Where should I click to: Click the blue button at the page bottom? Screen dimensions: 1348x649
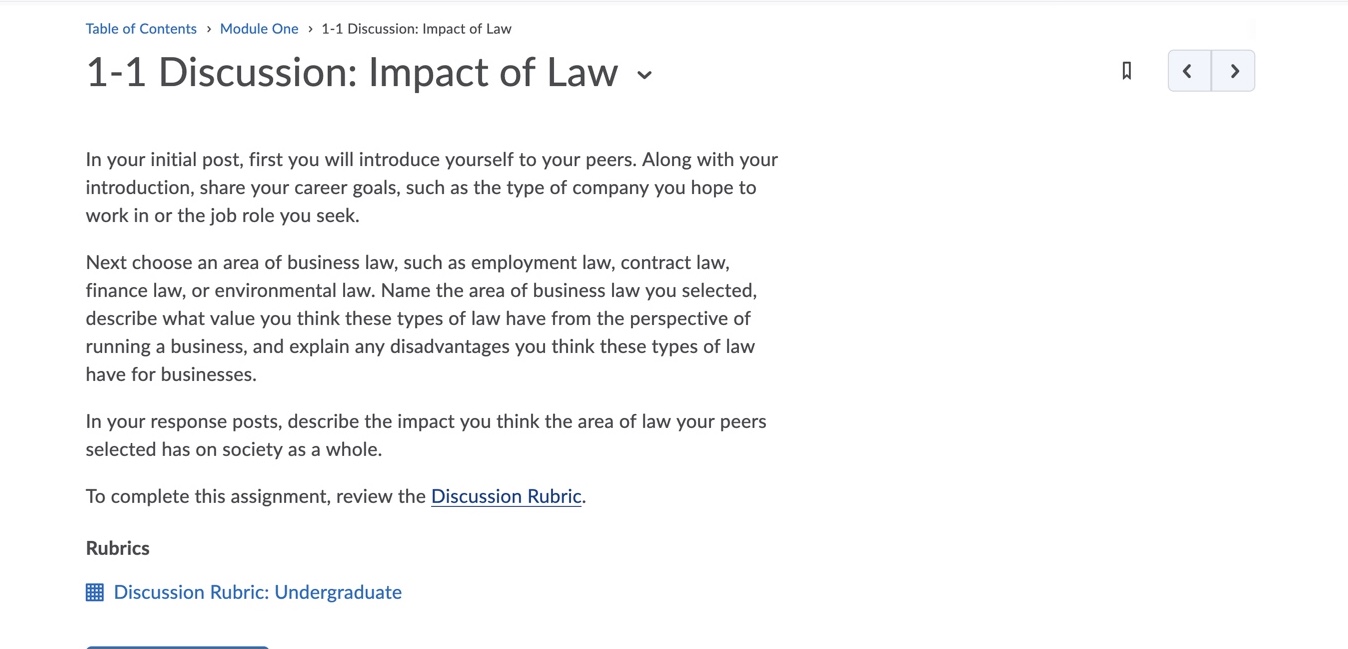[x=177, y=646]
